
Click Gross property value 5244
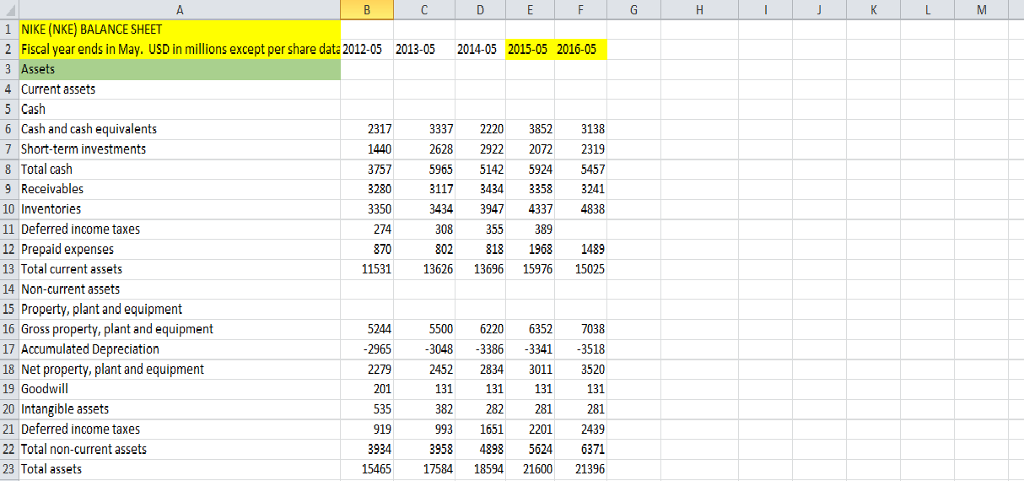pos(367,330)
